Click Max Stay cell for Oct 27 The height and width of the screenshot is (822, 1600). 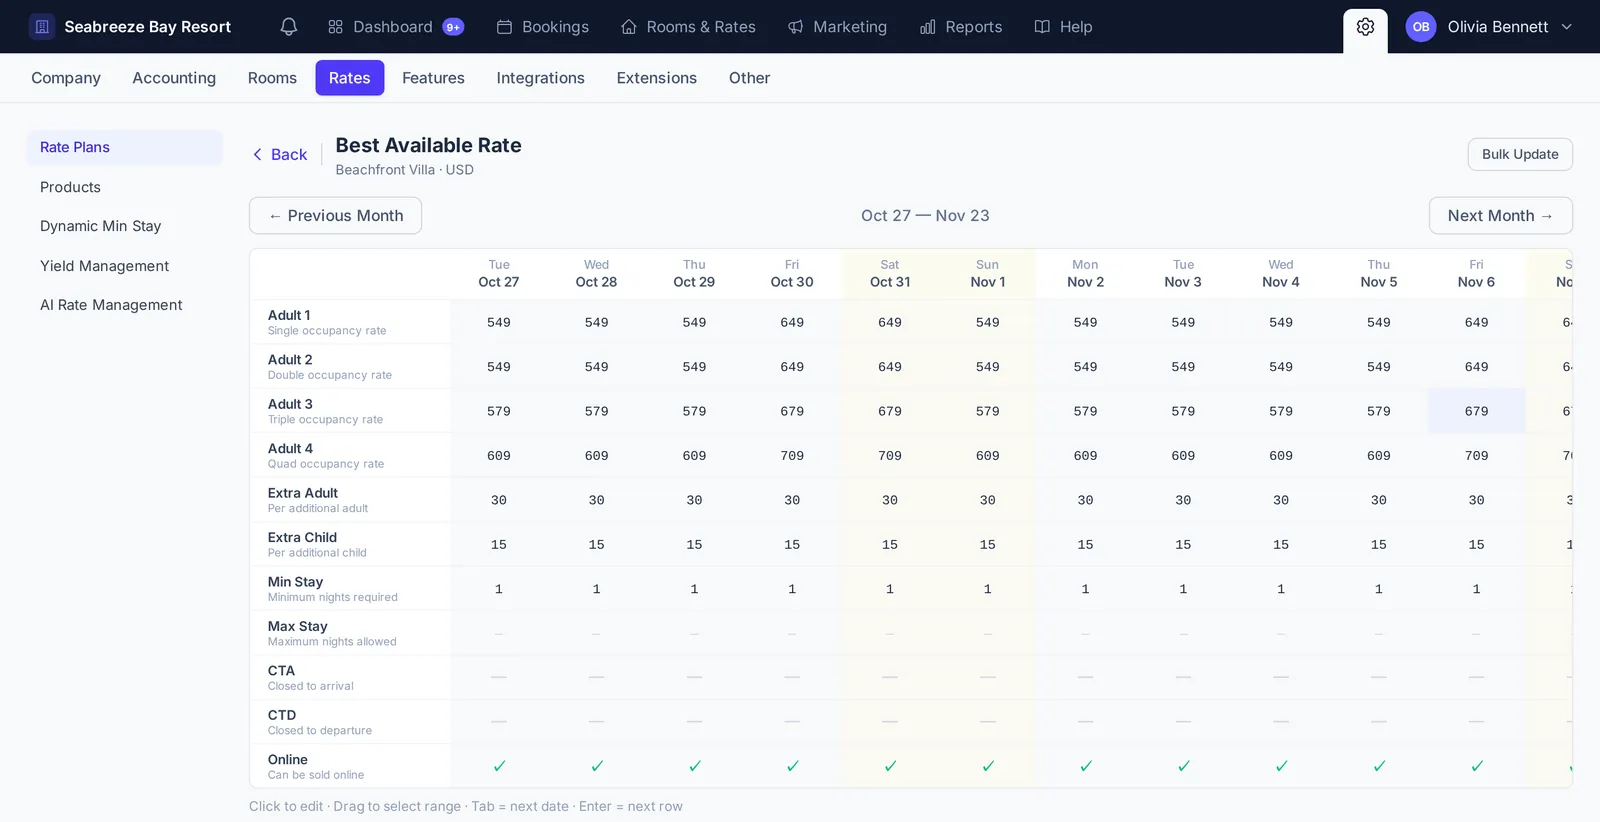[499, 634]
